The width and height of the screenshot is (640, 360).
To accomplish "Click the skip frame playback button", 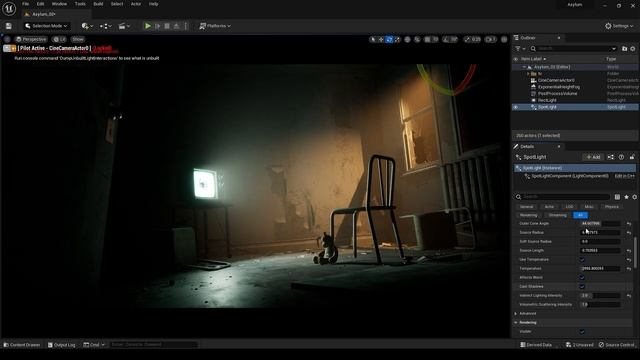I will pyautogui.click(x=158, y=26).
